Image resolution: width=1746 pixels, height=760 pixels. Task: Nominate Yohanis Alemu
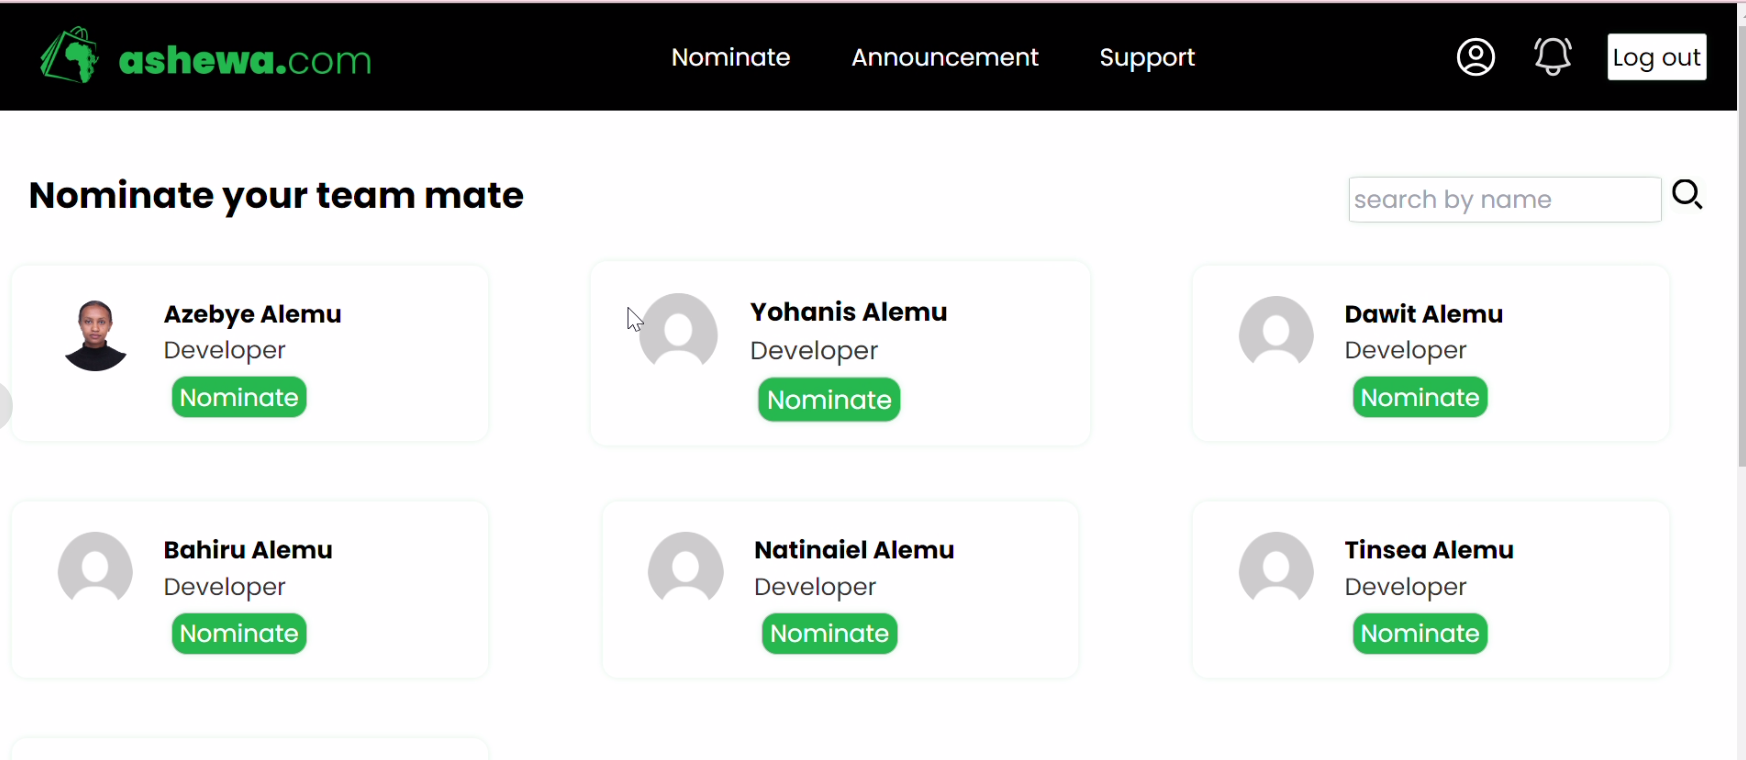829,399
